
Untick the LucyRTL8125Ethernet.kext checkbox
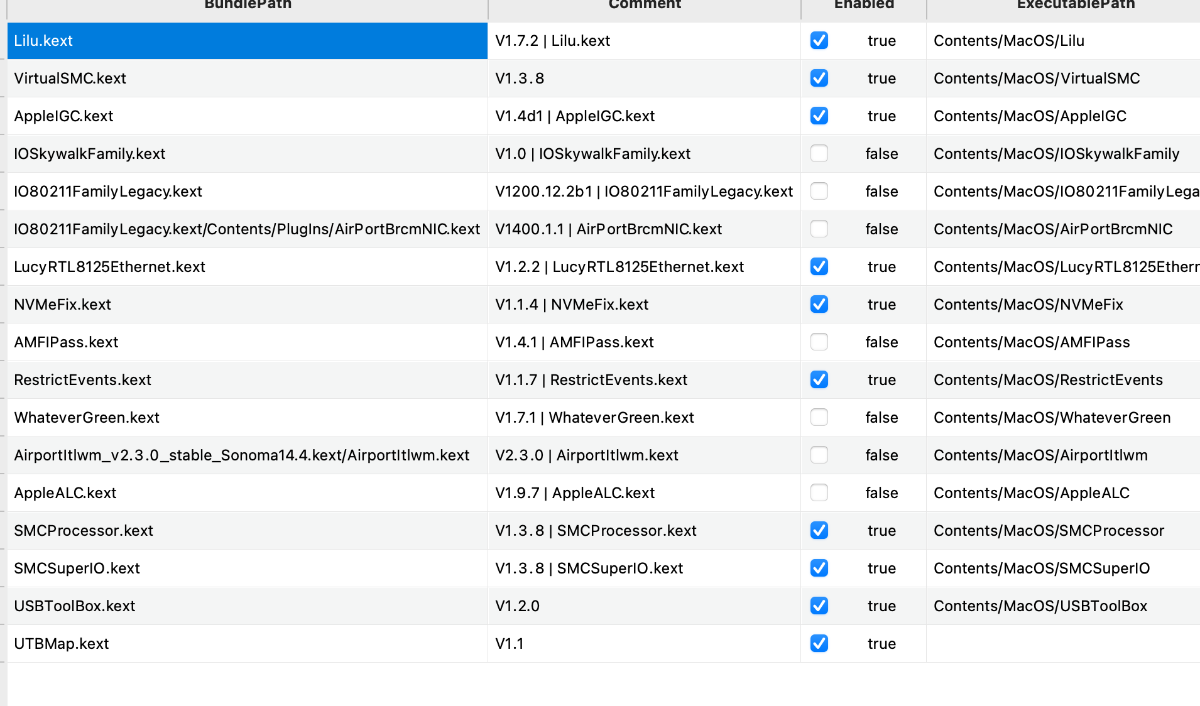click(819, 267)
